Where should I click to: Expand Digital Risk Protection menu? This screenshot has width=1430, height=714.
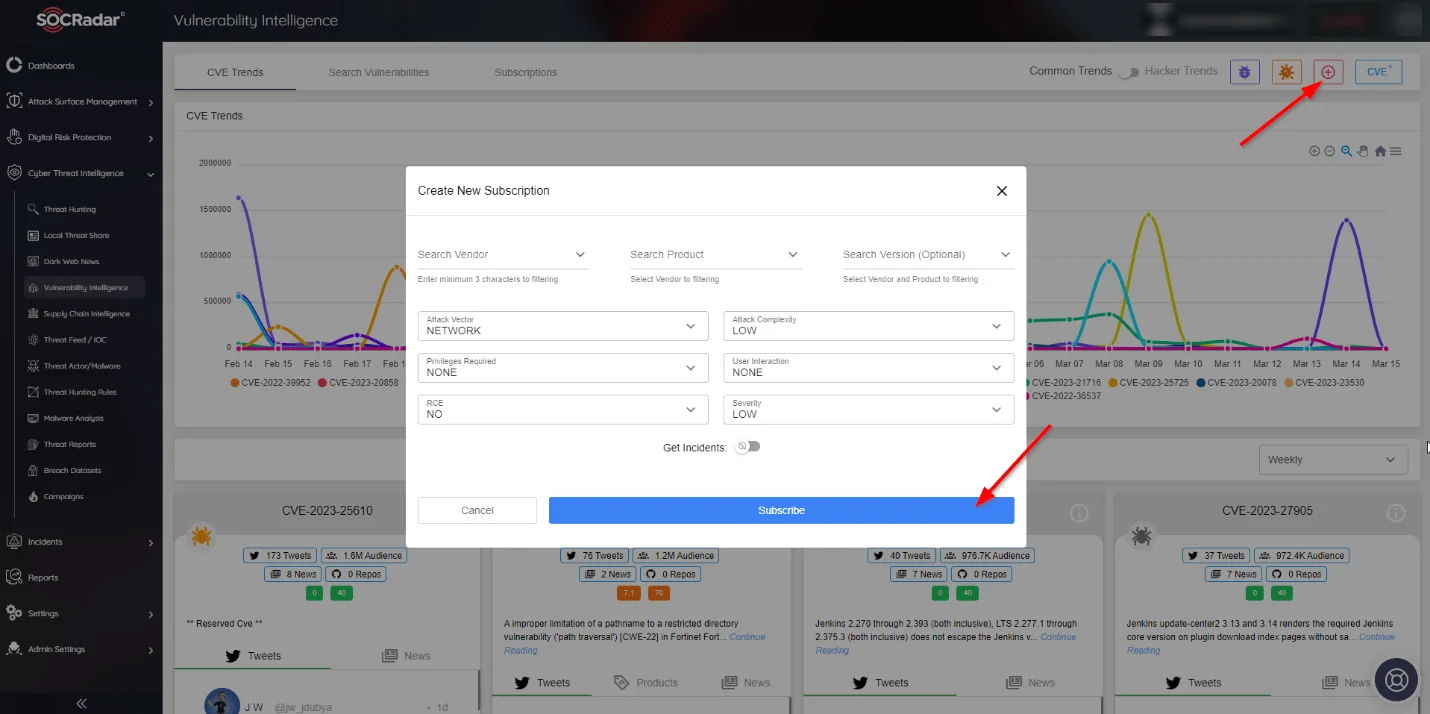point(81,138)
